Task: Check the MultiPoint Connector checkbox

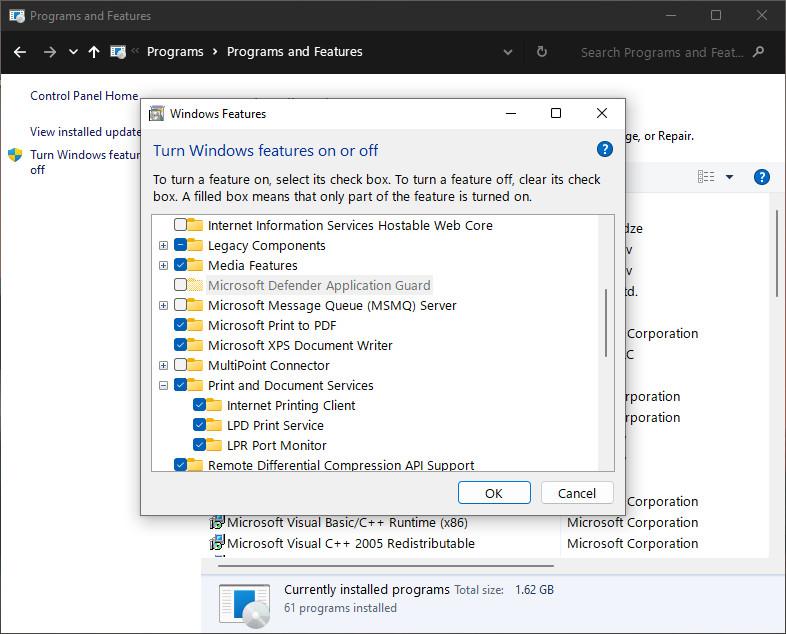Action: coord(180,364)
